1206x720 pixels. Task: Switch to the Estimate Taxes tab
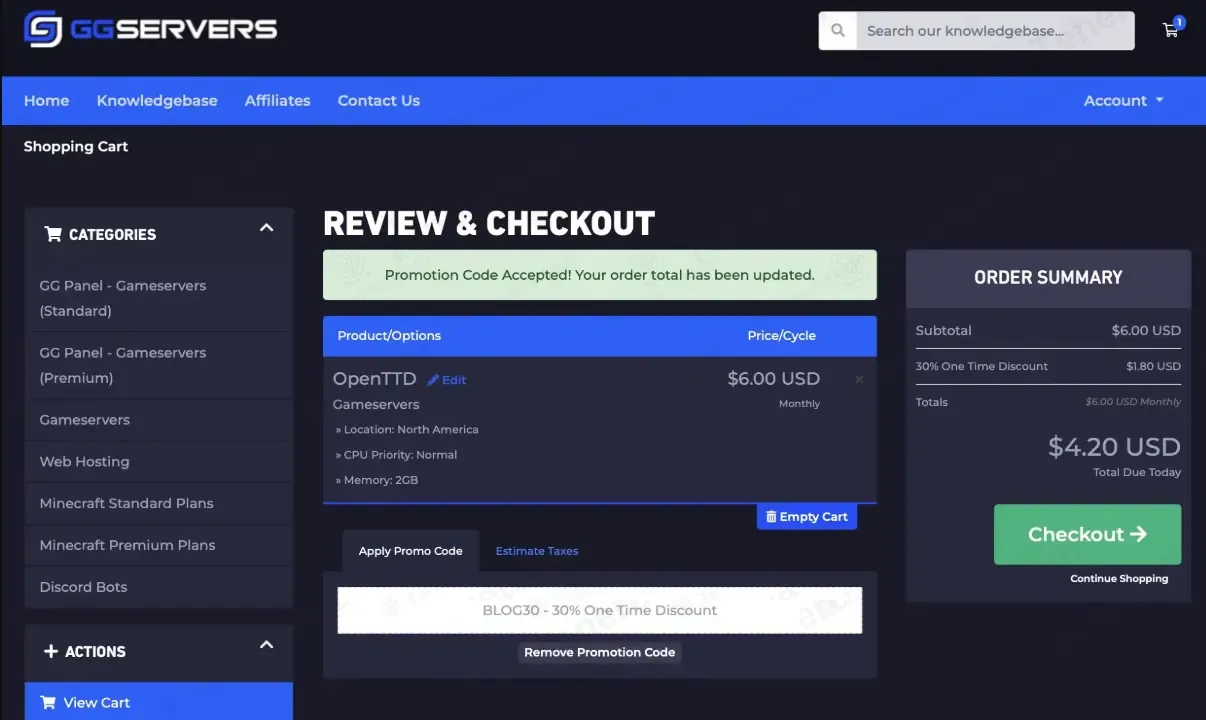coord(536,551)
